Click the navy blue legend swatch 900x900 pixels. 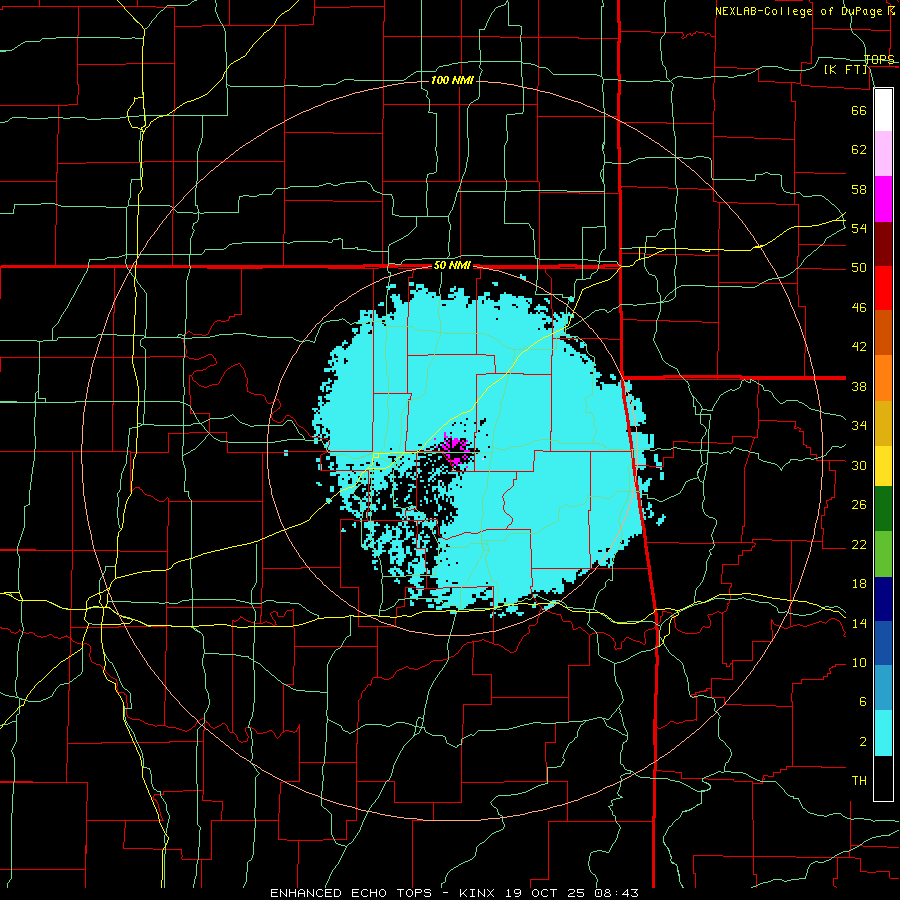pos(883,599)
